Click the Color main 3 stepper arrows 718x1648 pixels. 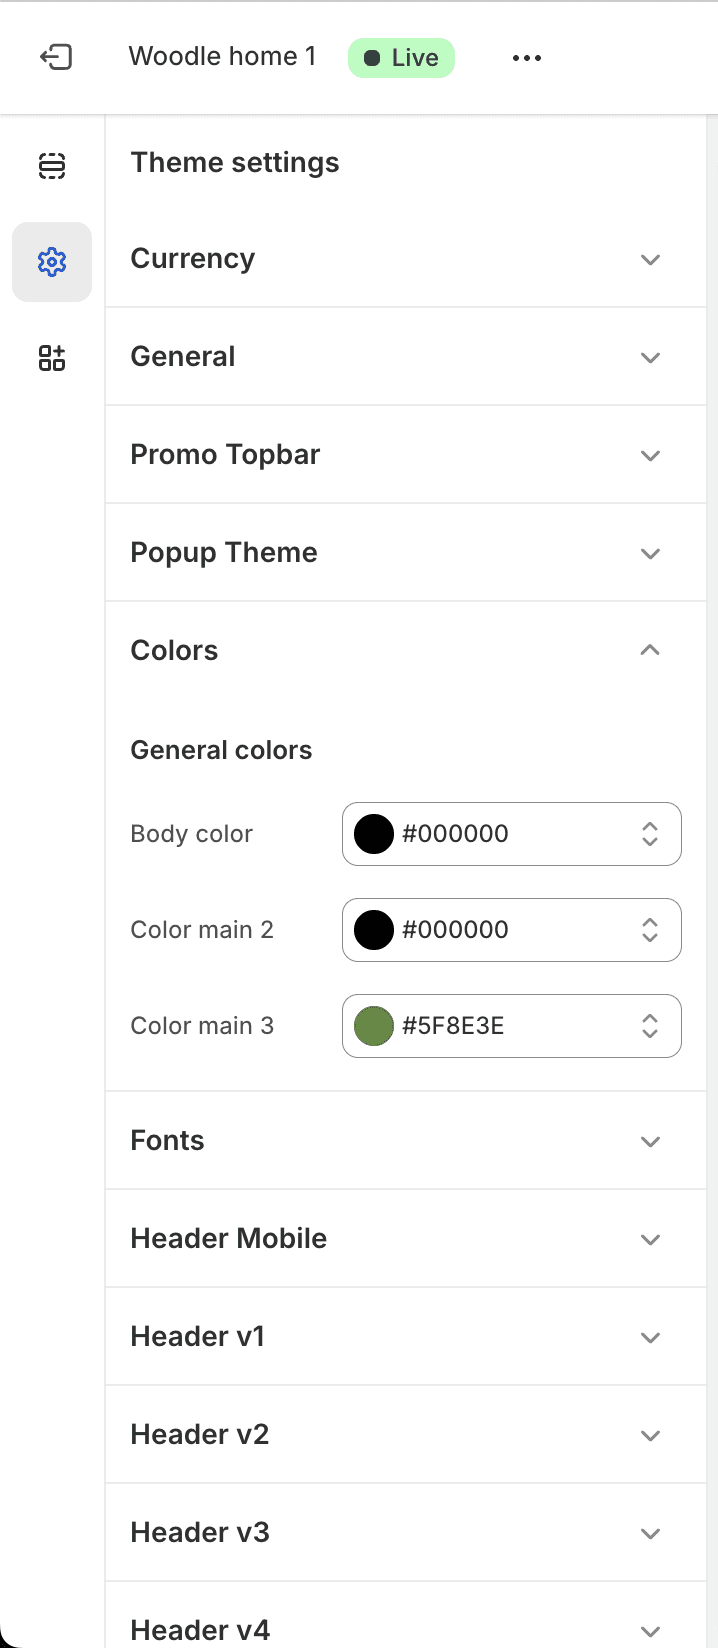click(650, 1026)
